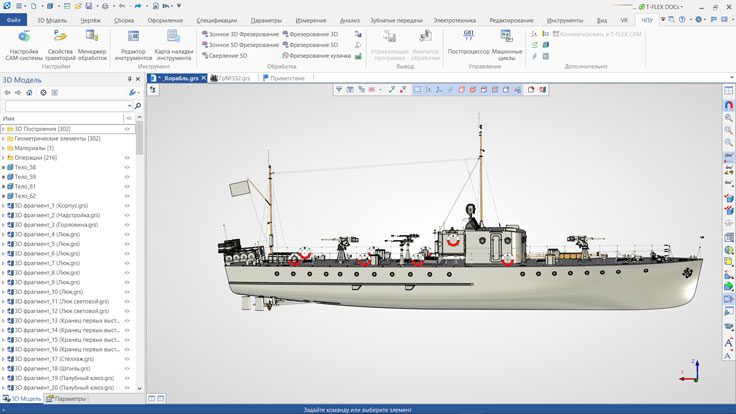Open the Сборка ribbon tab
Image resolution: width=736 pixels, height=414 pixels.
pyautogui.click(x=124, y=21)
